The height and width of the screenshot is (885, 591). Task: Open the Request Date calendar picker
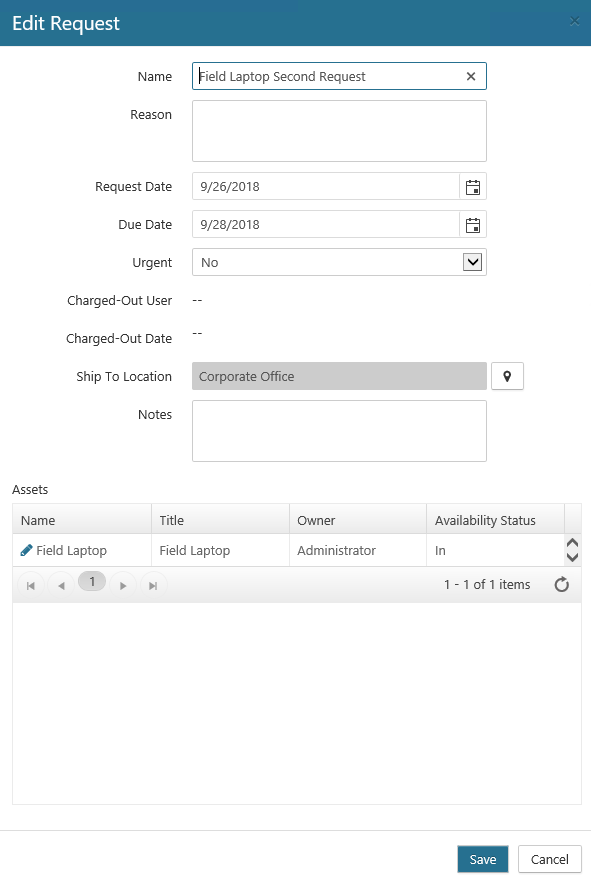coord(472,186)
